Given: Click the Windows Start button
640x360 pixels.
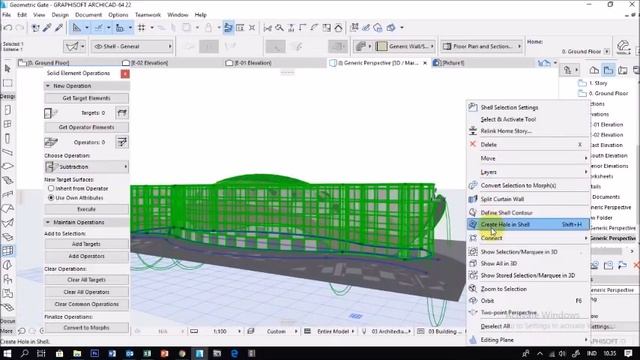Looking at the screenshot, I should (7, 353).
